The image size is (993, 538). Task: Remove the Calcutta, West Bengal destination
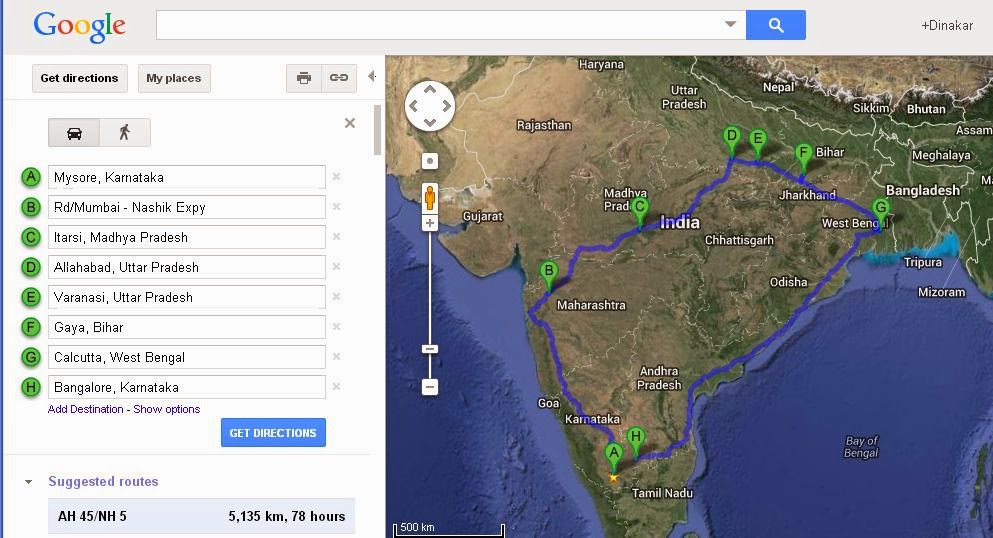click(x=336, y=356)
